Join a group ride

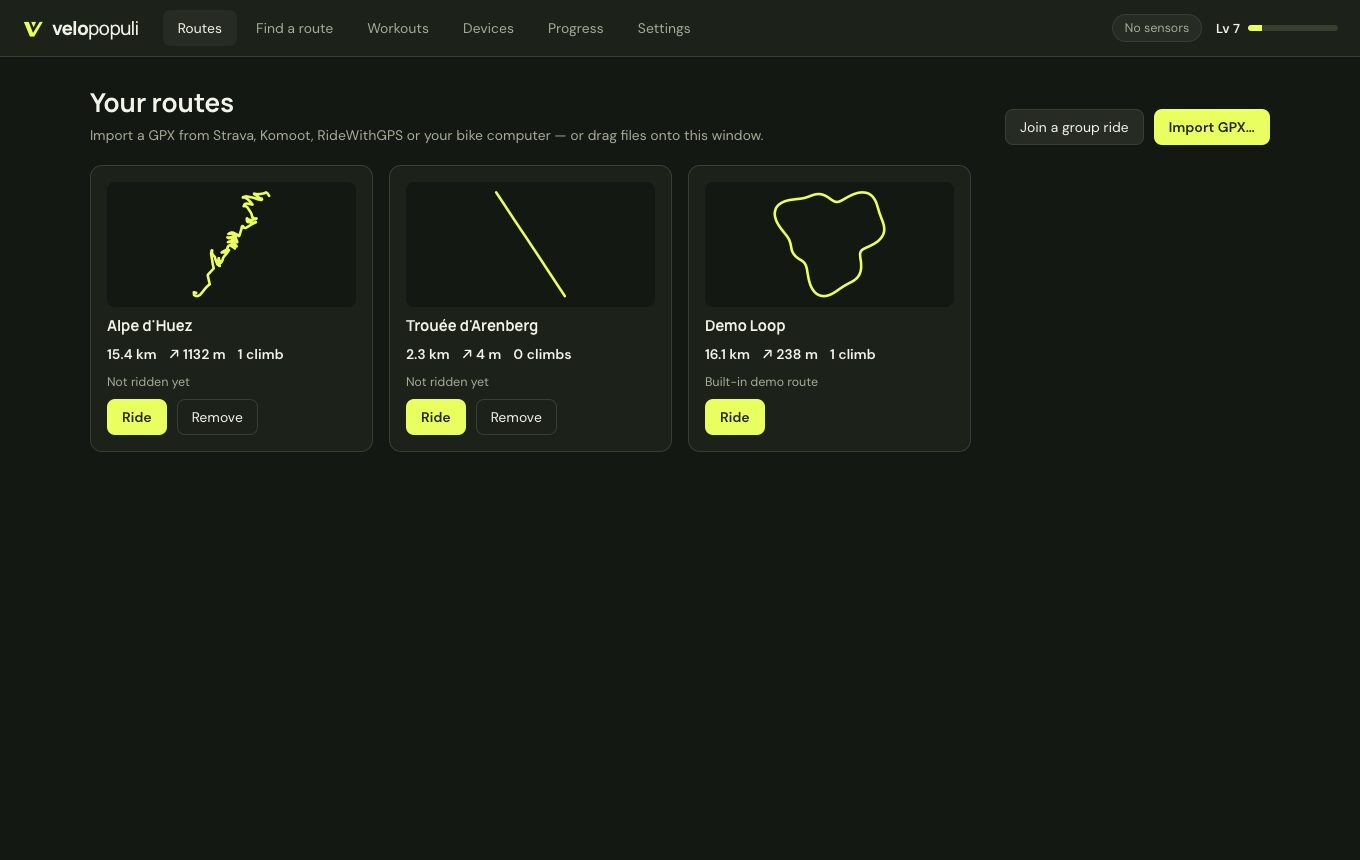1074,127
